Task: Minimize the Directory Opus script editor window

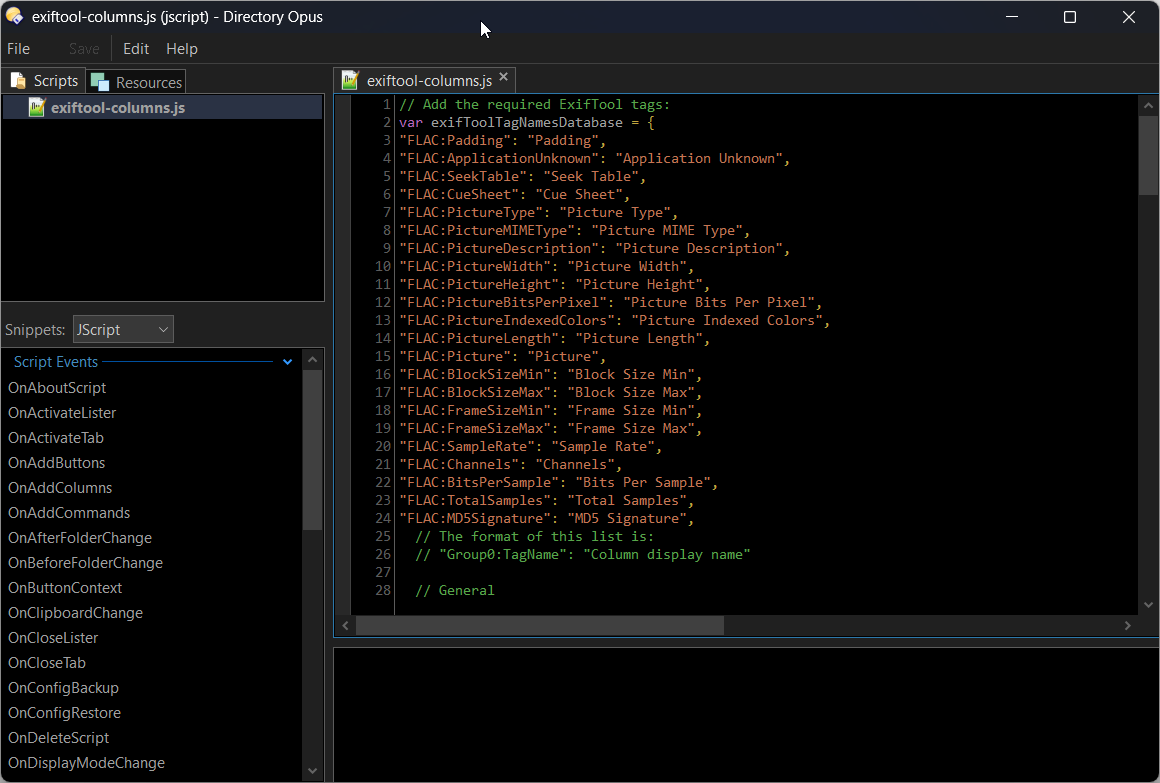Action: (x=1012, y=16)
